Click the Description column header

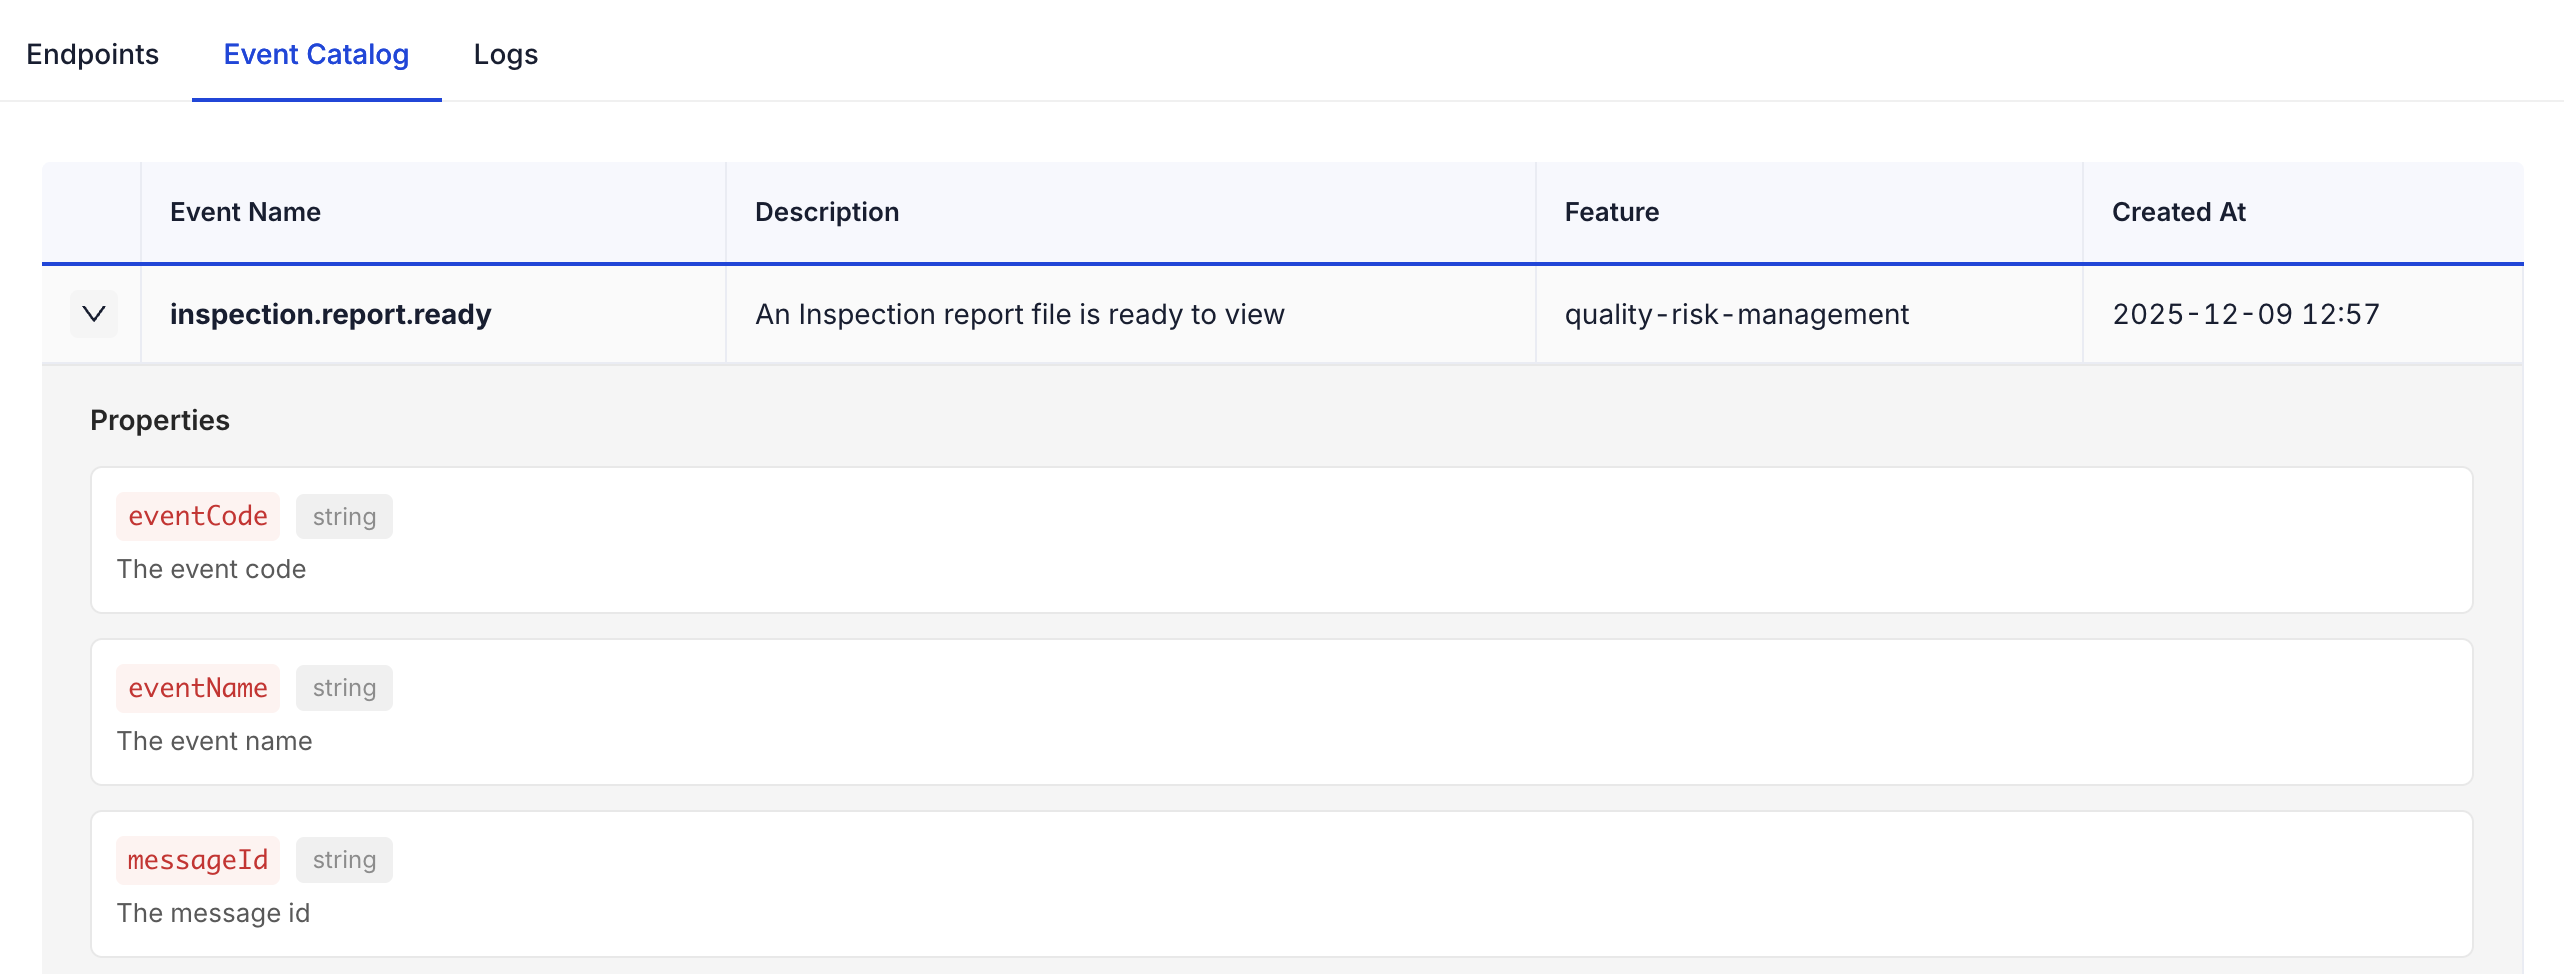(x=826, y=212)
